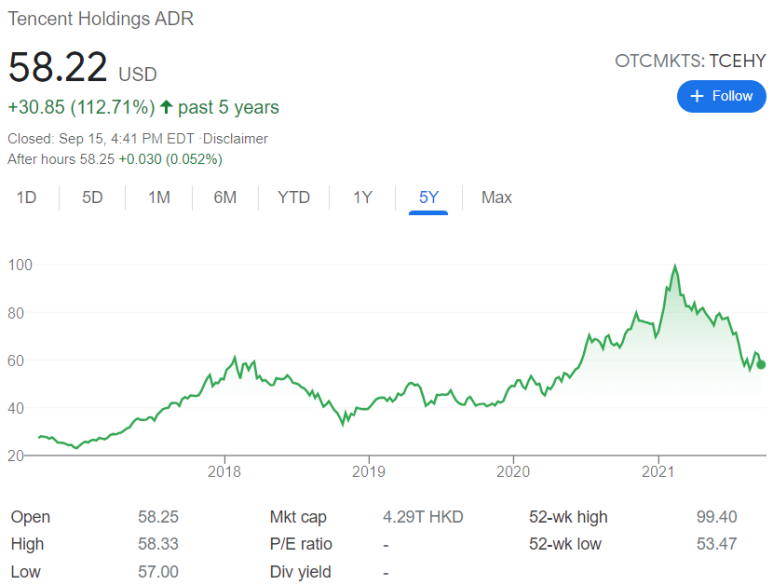
Task: Click the Closed: Sep 15, 4:41 PM EDT text
Action: (x=101, y=139)
